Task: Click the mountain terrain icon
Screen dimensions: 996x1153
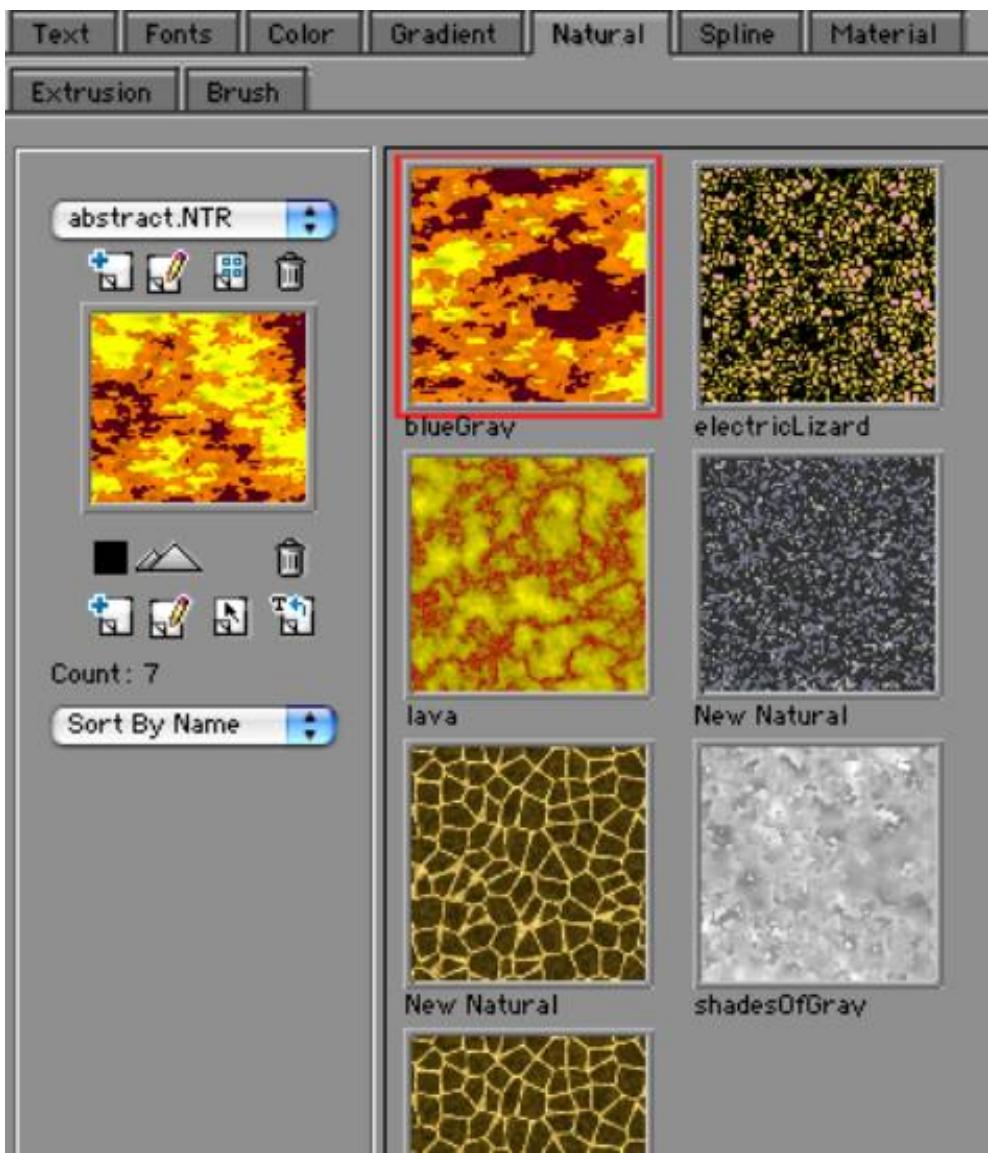Action: (168, 557)
